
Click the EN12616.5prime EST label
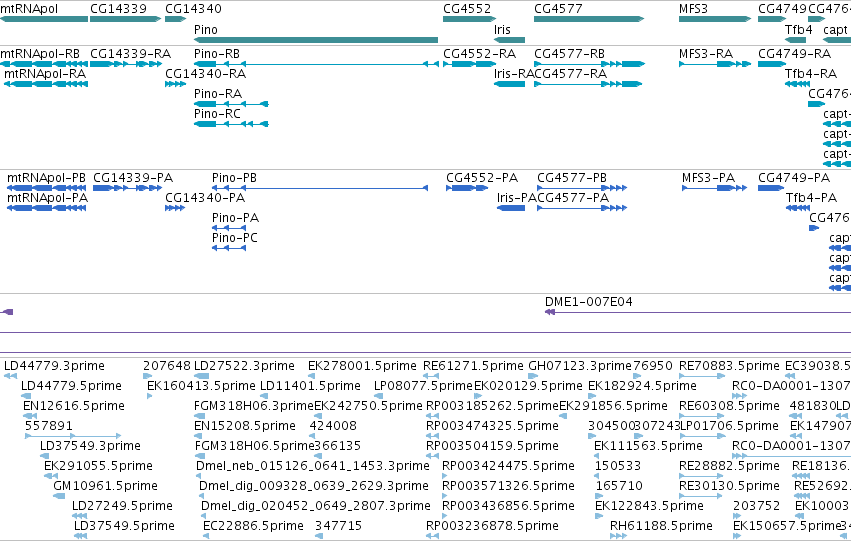(73, 405)
